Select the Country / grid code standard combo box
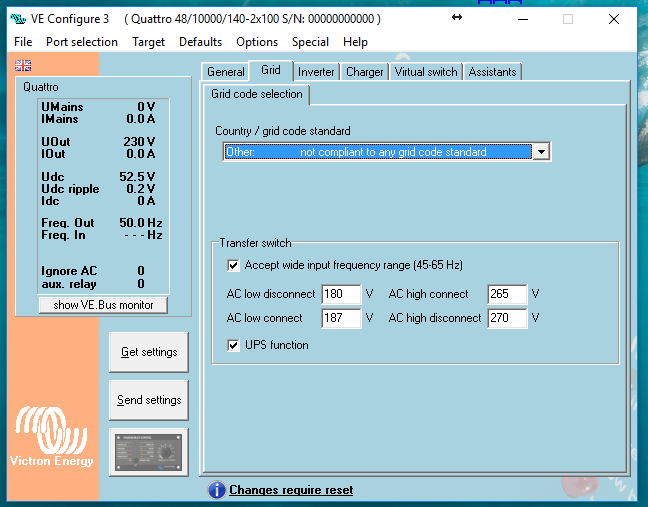This screenshot has height=507, width=648. pos(386,152)
